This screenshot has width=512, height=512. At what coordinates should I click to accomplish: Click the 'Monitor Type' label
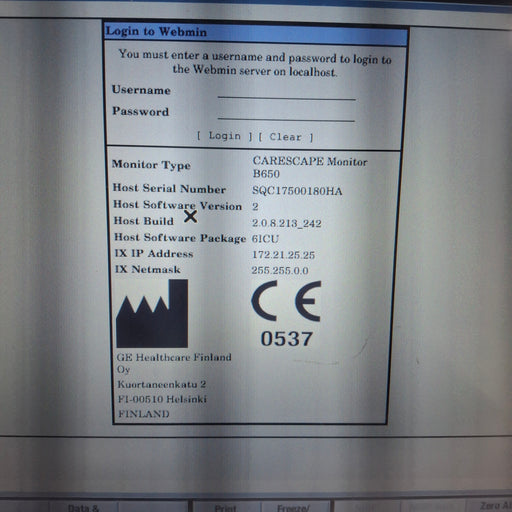(x=151, y=165)
